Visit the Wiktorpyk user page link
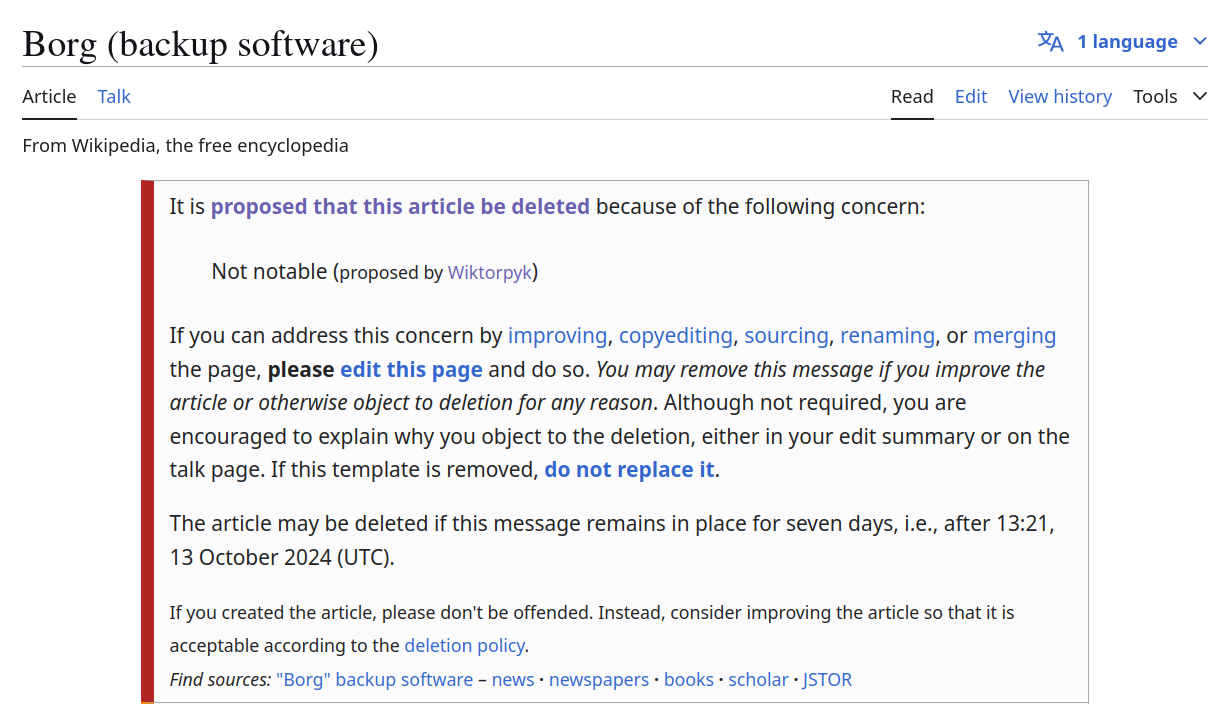Image resolution: width=1222 pixels, height=704 pixels. pyautogui.click(x=490, y=272)
